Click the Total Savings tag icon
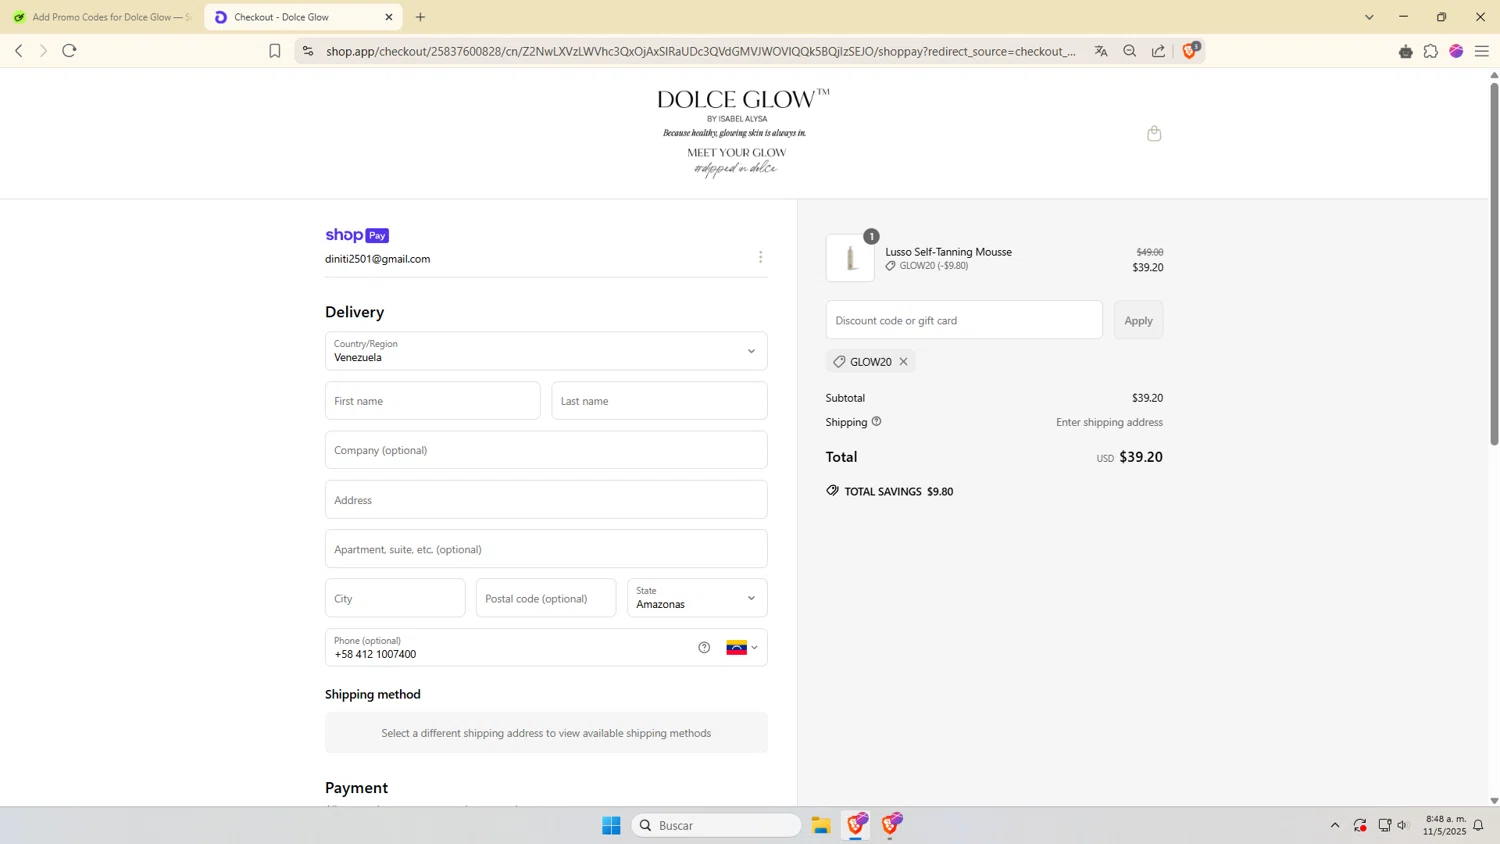1500x844 pixels. tap(833, 491)
